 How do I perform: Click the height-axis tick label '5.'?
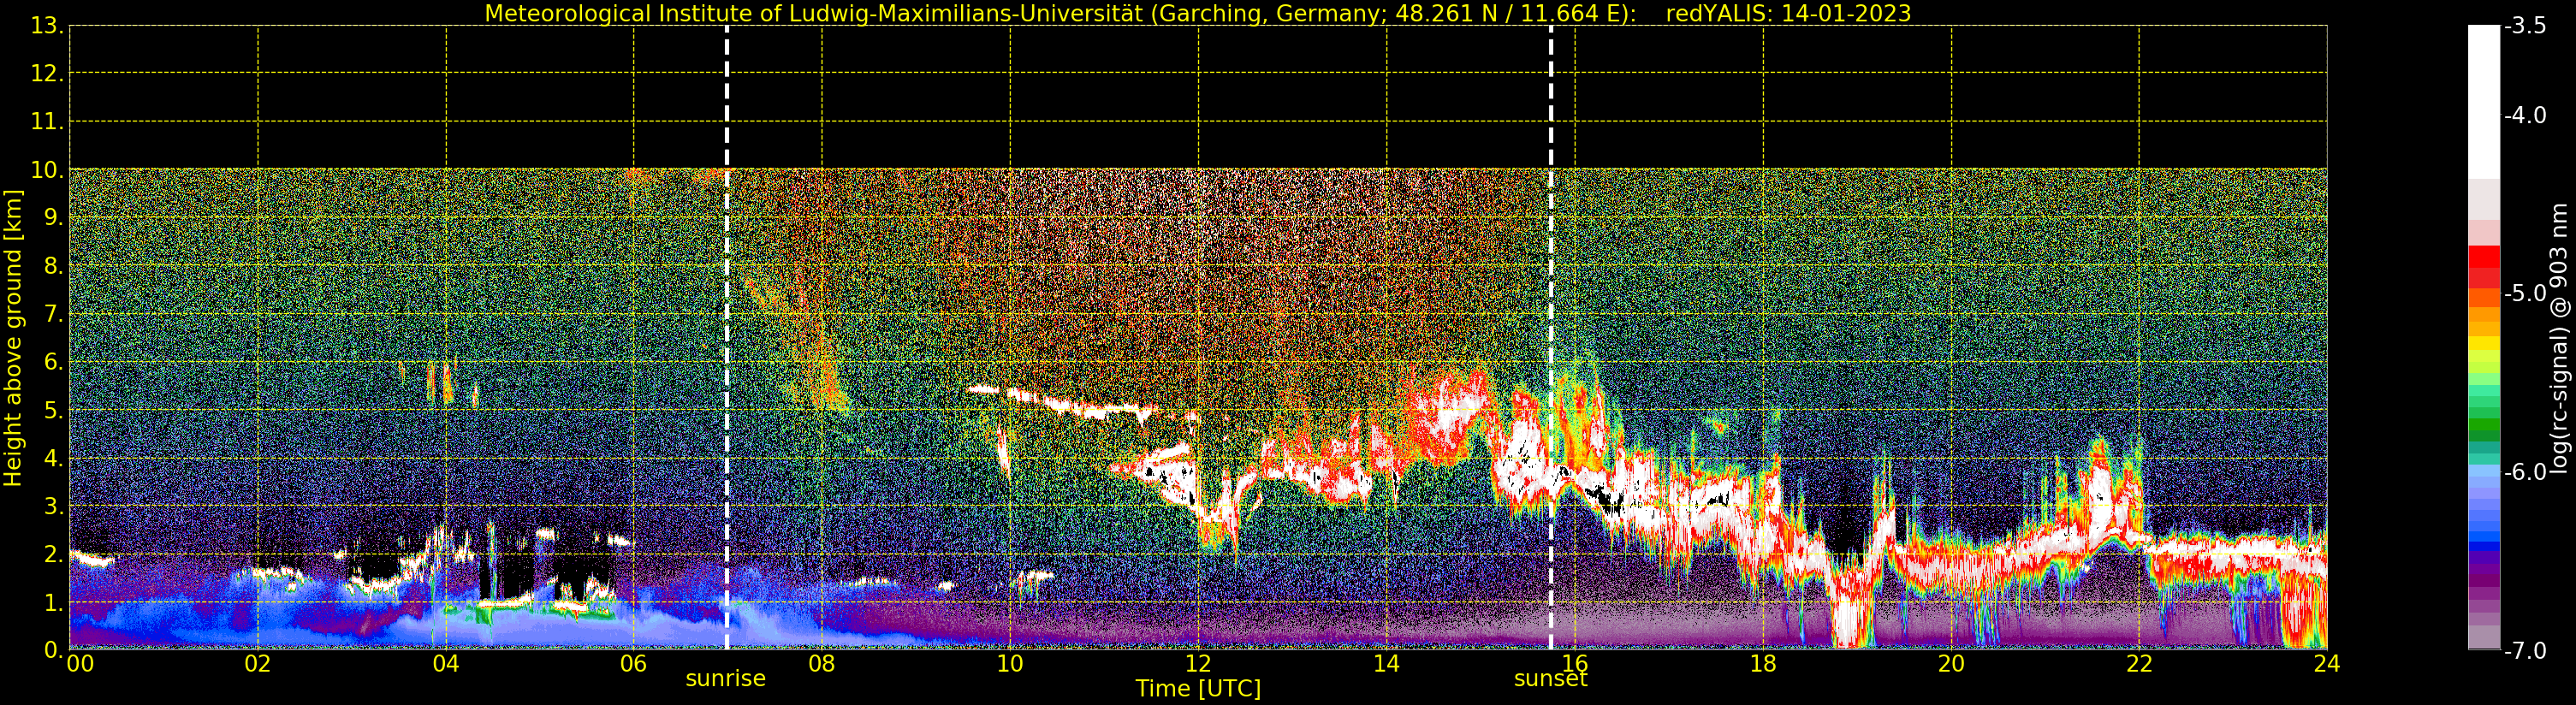54,410
